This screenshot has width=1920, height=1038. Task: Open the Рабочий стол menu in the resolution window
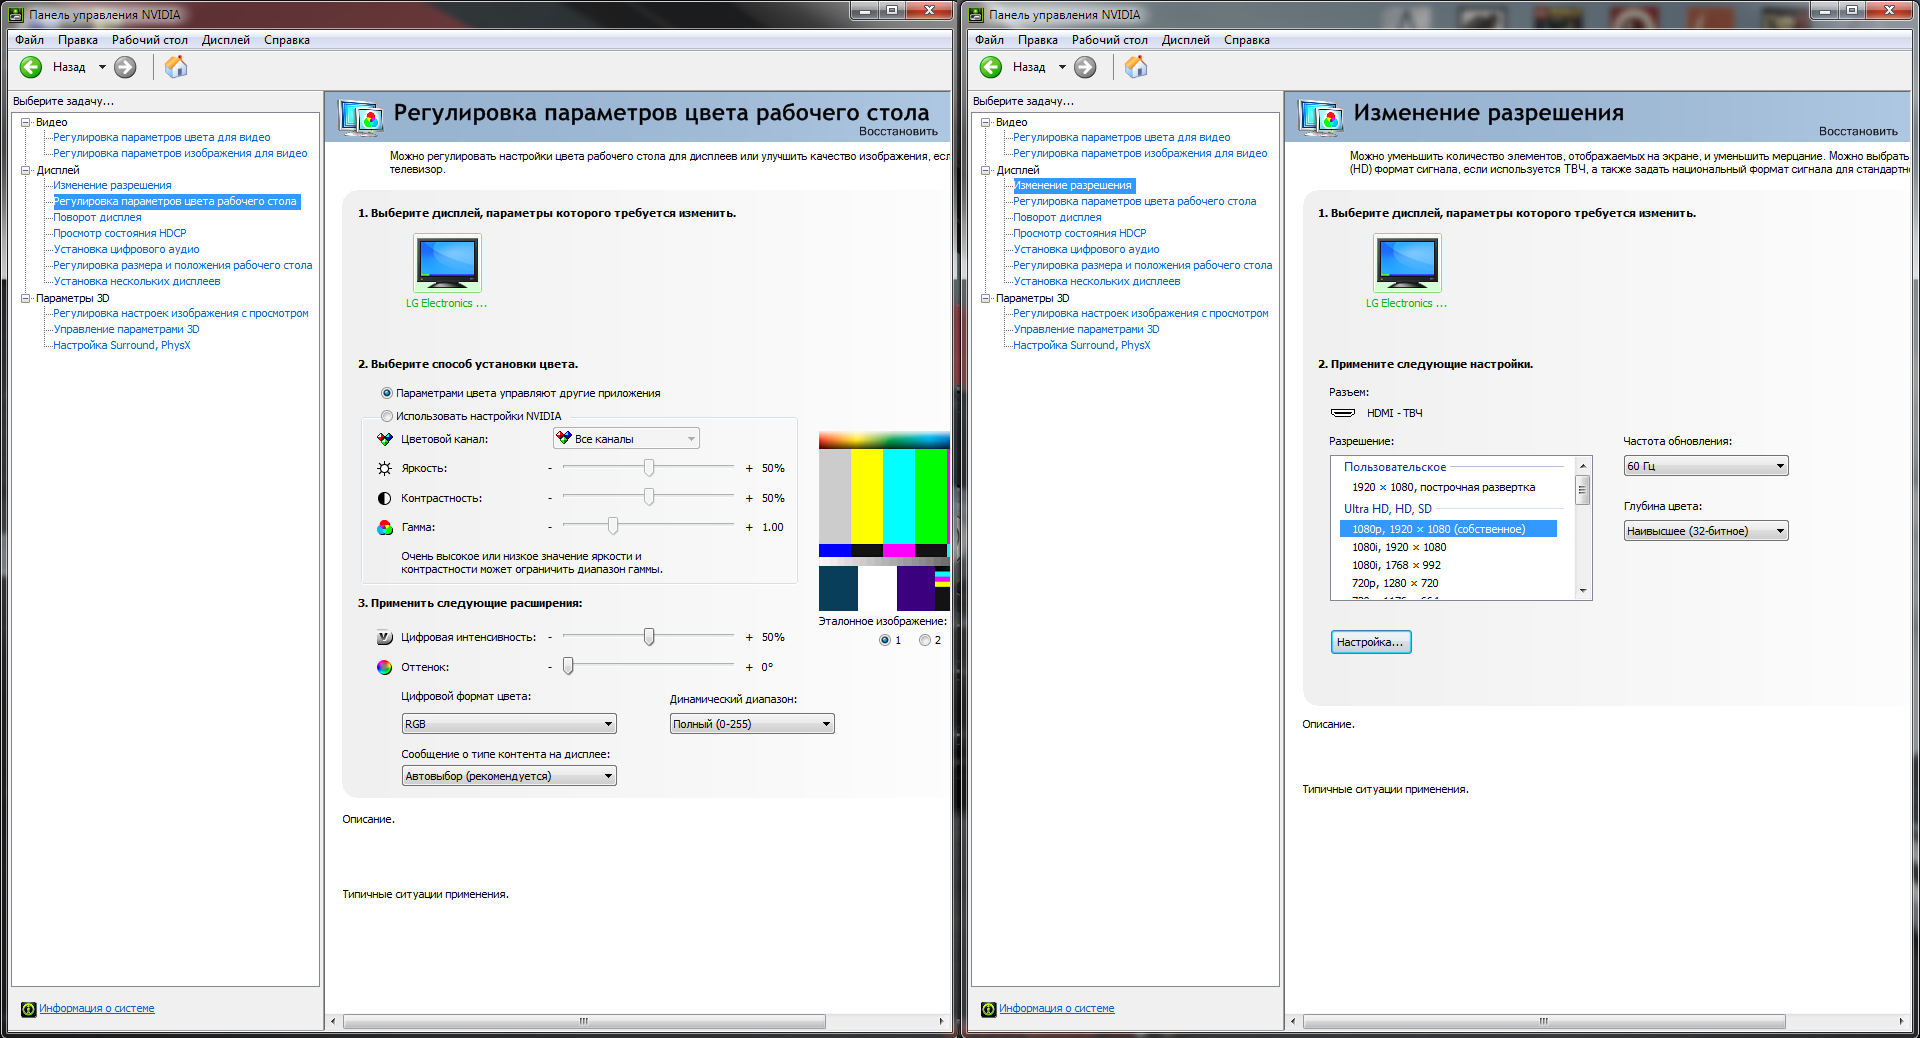coord(1110,40)
